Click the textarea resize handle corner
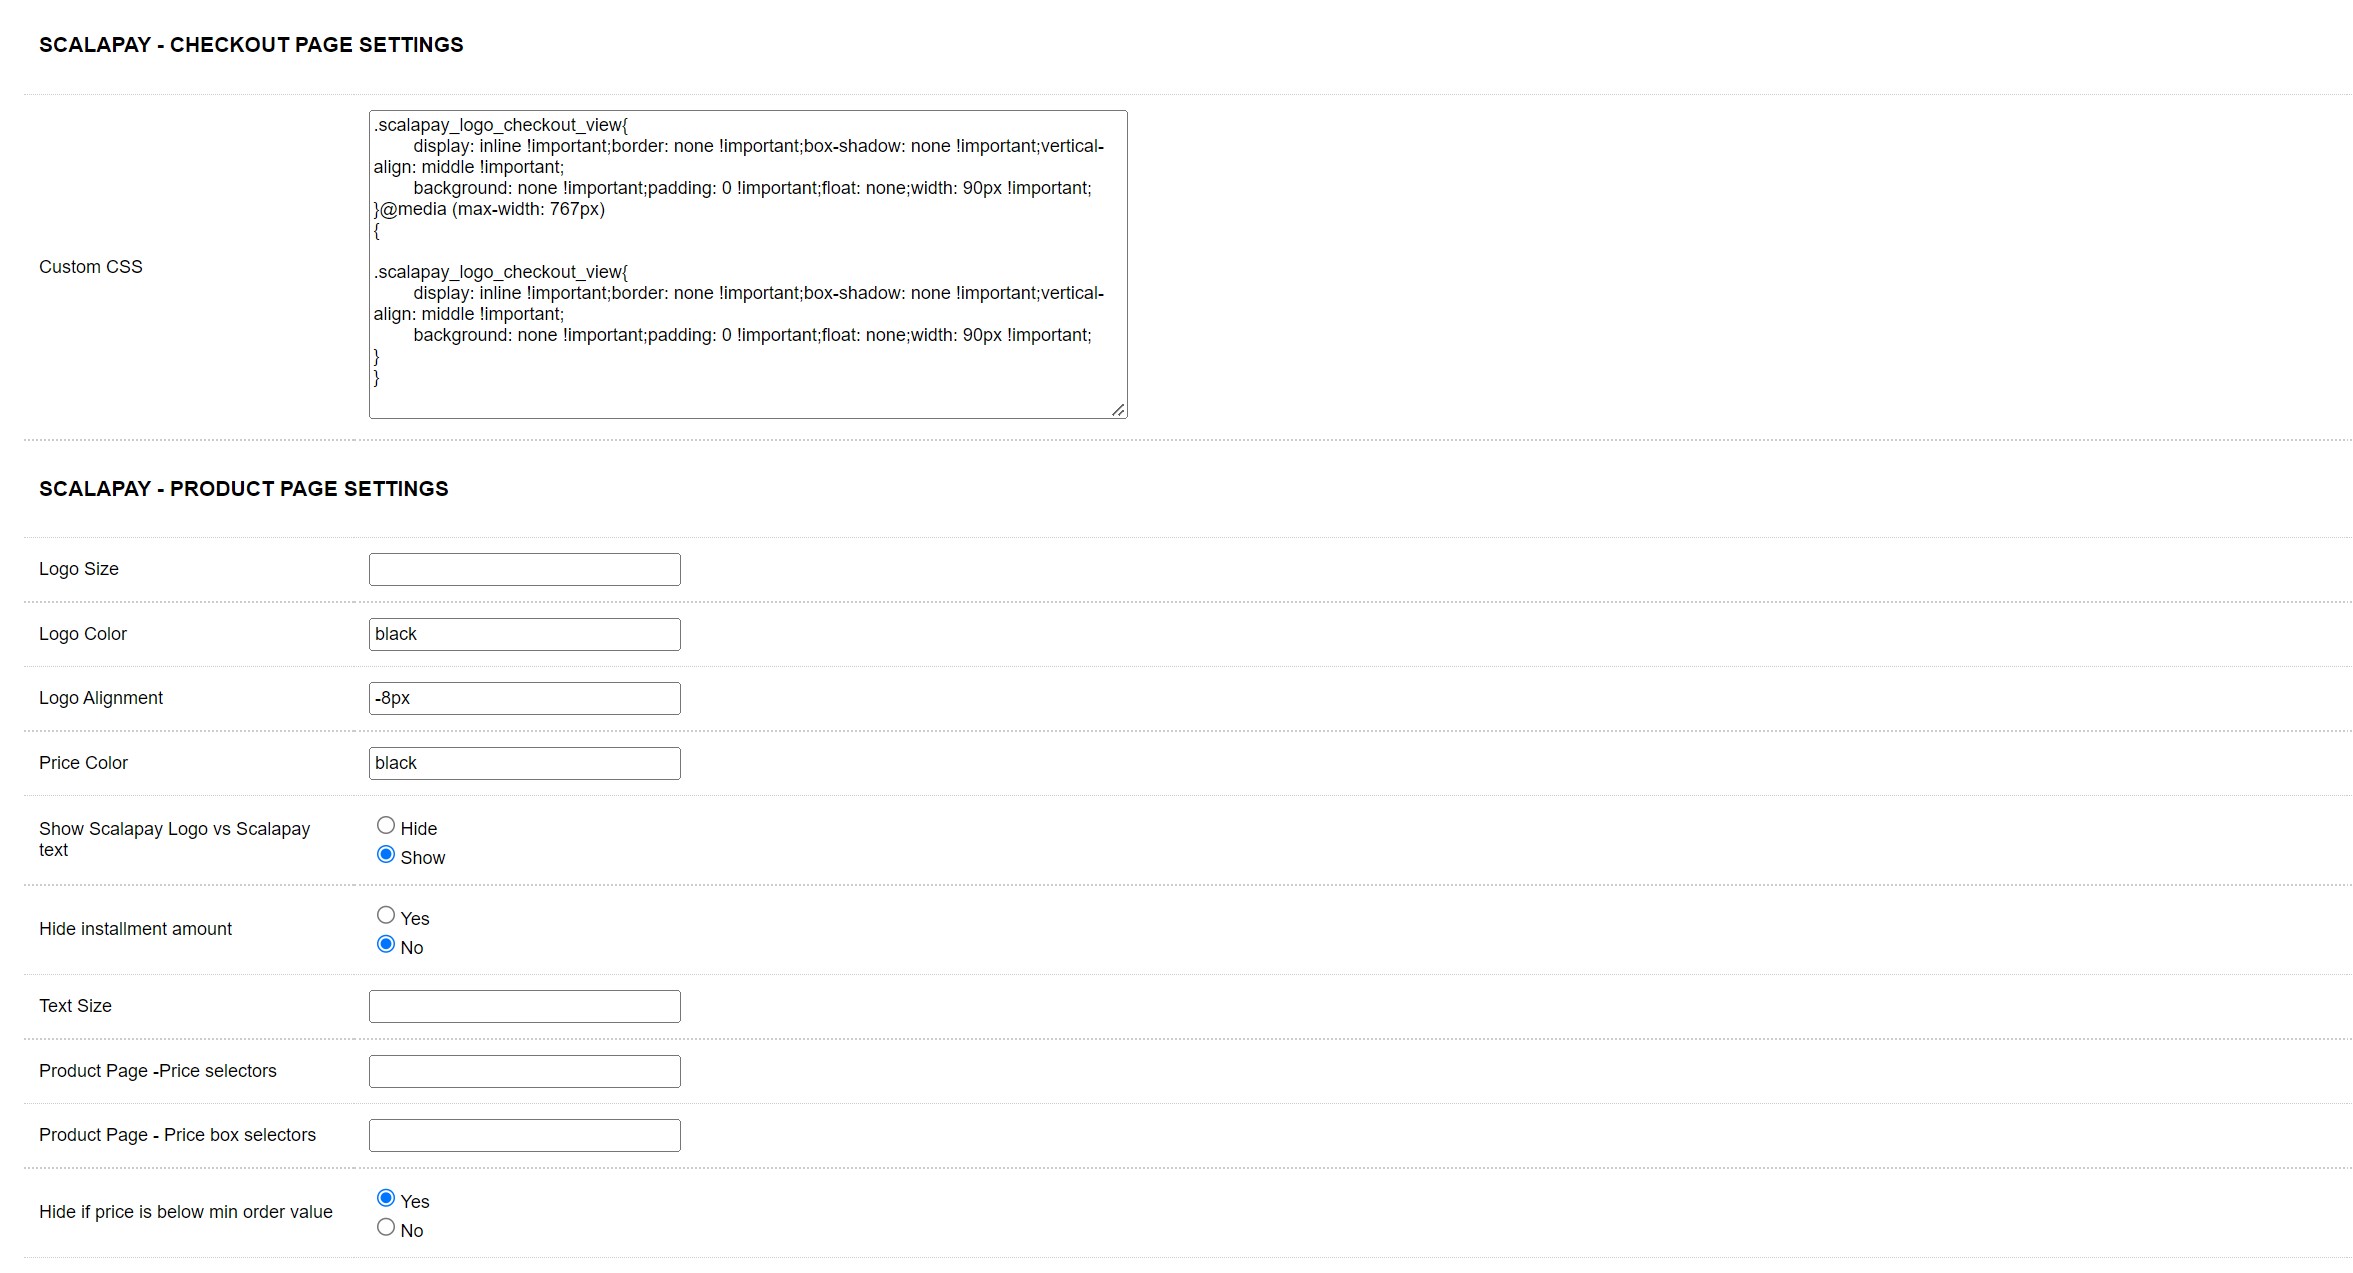 [x=1118, y=409]
